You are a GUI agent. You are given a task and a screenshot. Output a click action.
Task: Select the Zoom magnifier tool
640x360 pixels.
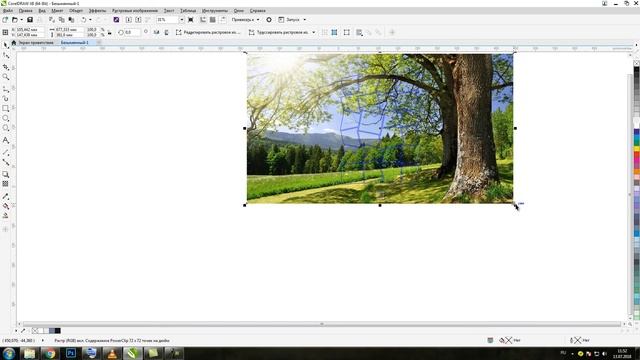(6, 77)
